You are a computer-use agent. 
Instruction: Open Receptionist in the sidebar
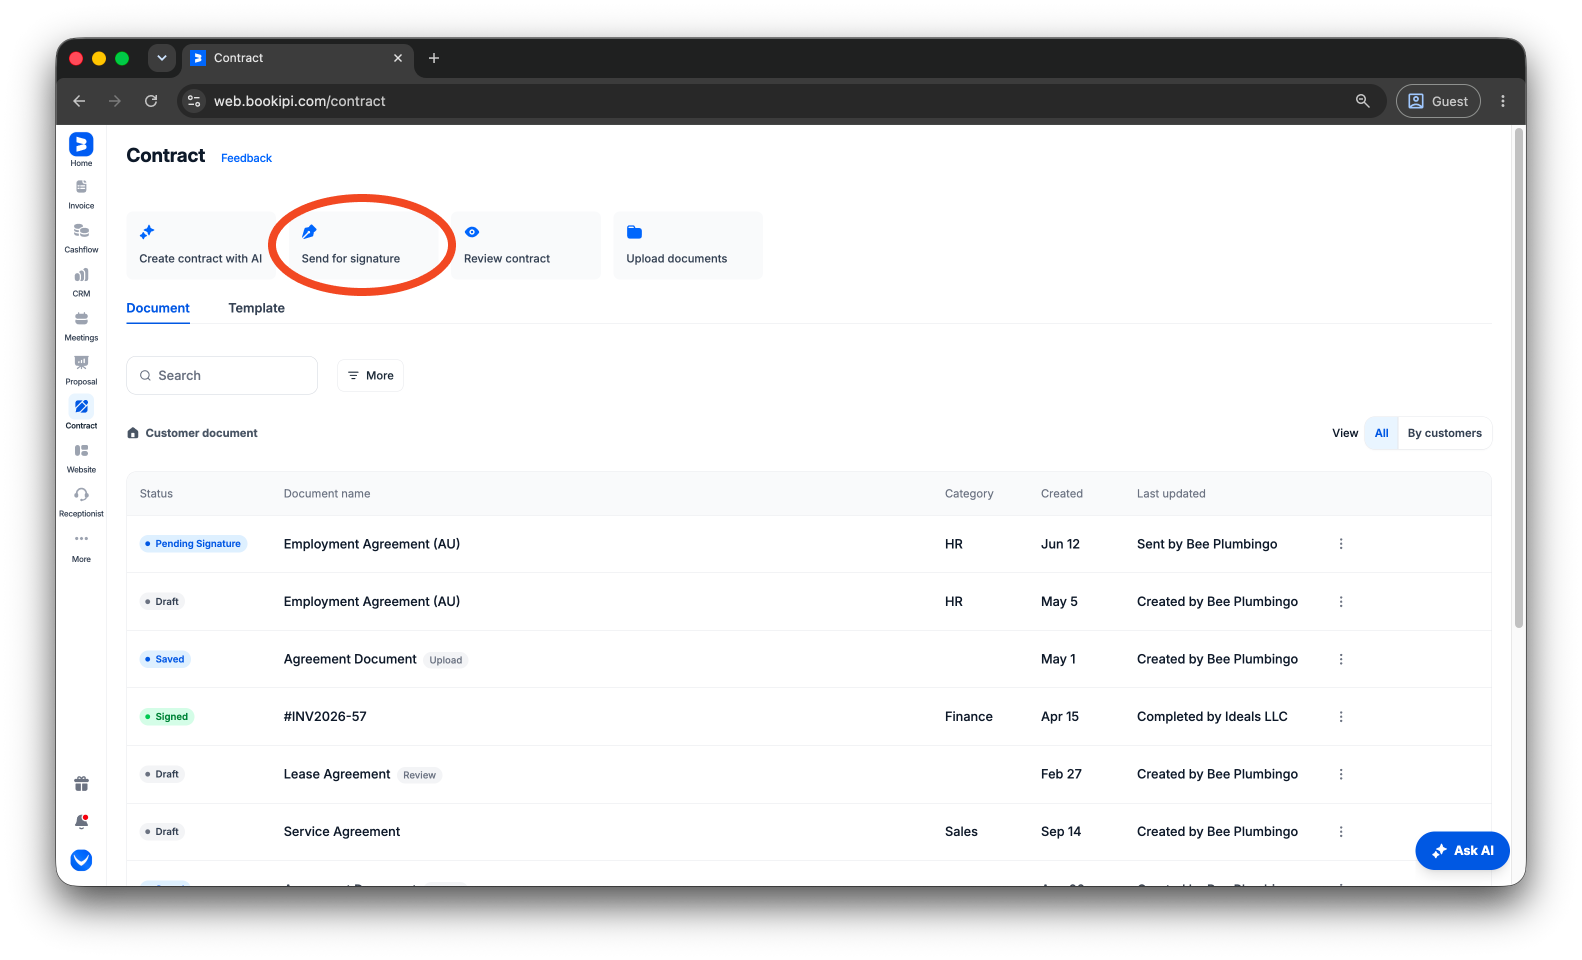pyautogui.click(x=81, y=502)
